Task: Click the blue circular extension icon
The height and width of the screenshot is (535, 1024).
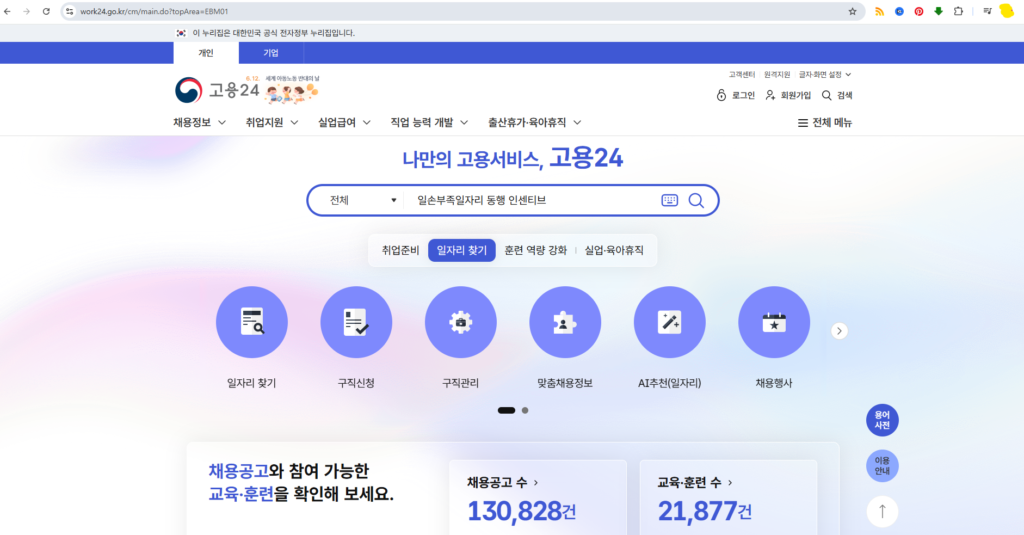Action: pyautogui.click(x=899, y=11)
